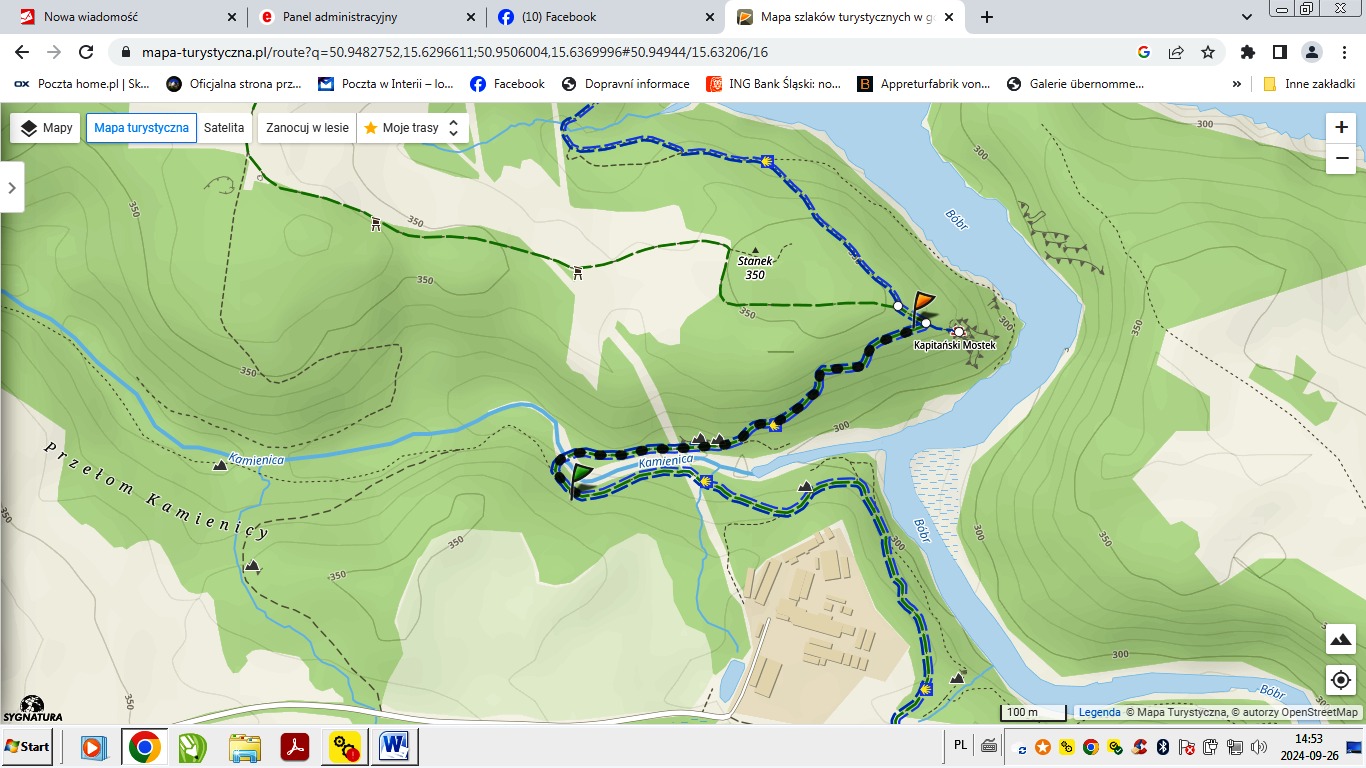Open the Mapy layers menu

tap(46, 128)
